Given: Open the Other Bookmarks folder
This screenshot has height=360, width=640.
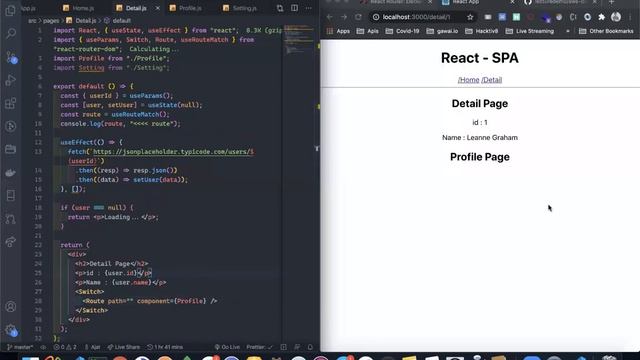Looking at the screenshot, I should (606, 31).
